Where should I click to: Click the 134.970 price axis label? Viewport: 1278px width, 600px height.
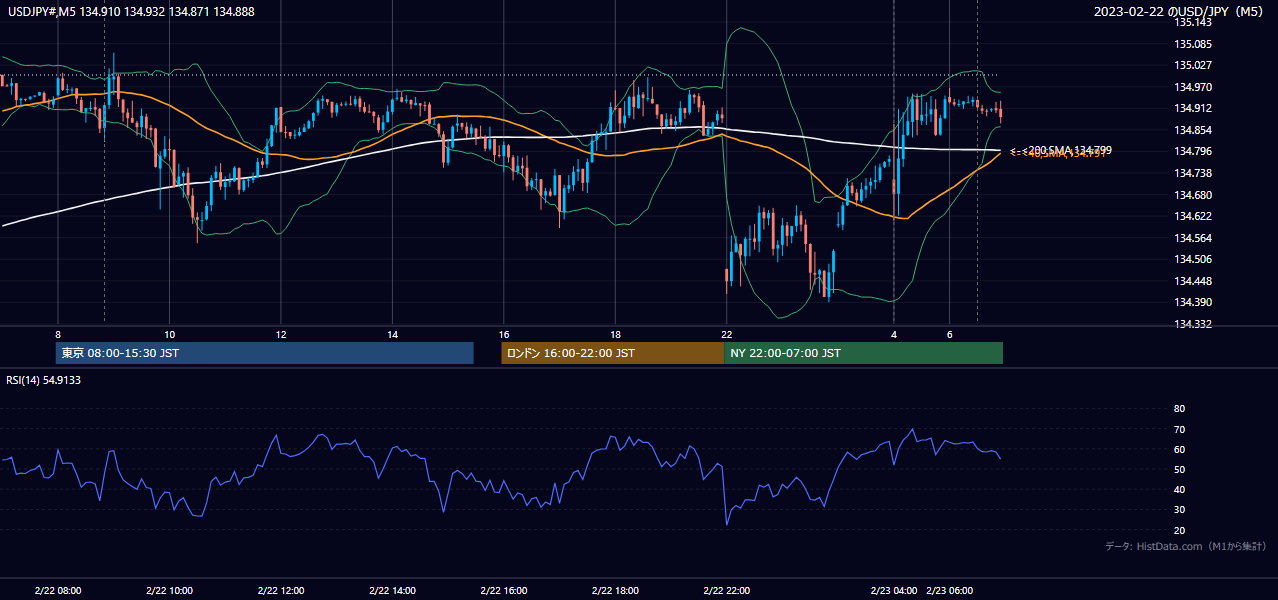[1193, 87]
